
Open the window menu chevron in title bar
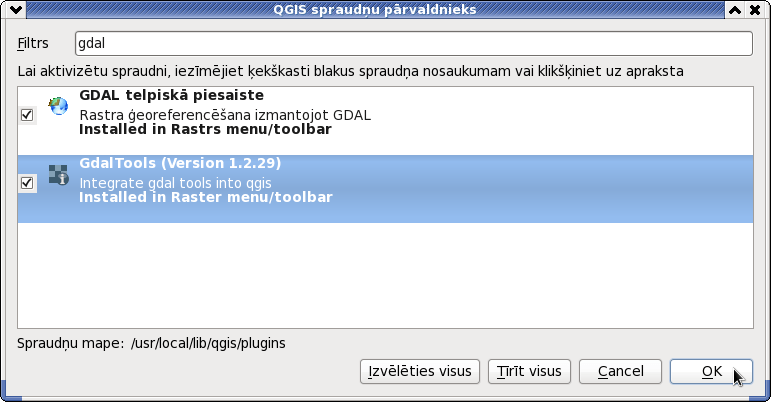15,9
